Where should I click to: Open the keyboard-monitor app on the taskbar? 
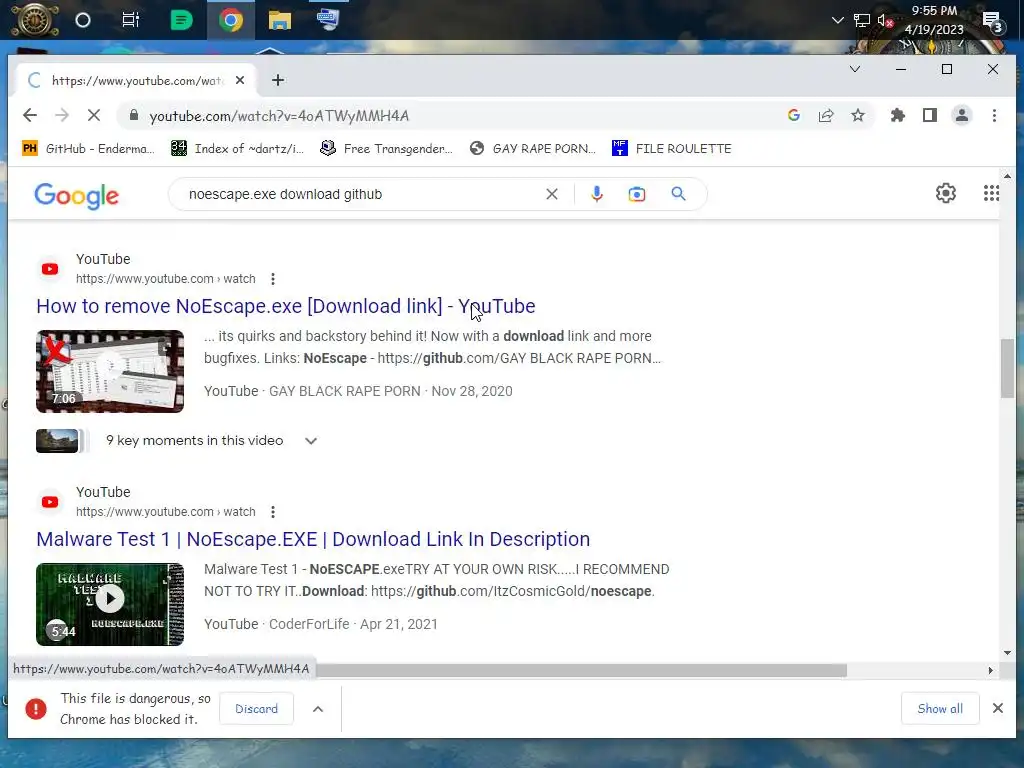tap(328, 20)
